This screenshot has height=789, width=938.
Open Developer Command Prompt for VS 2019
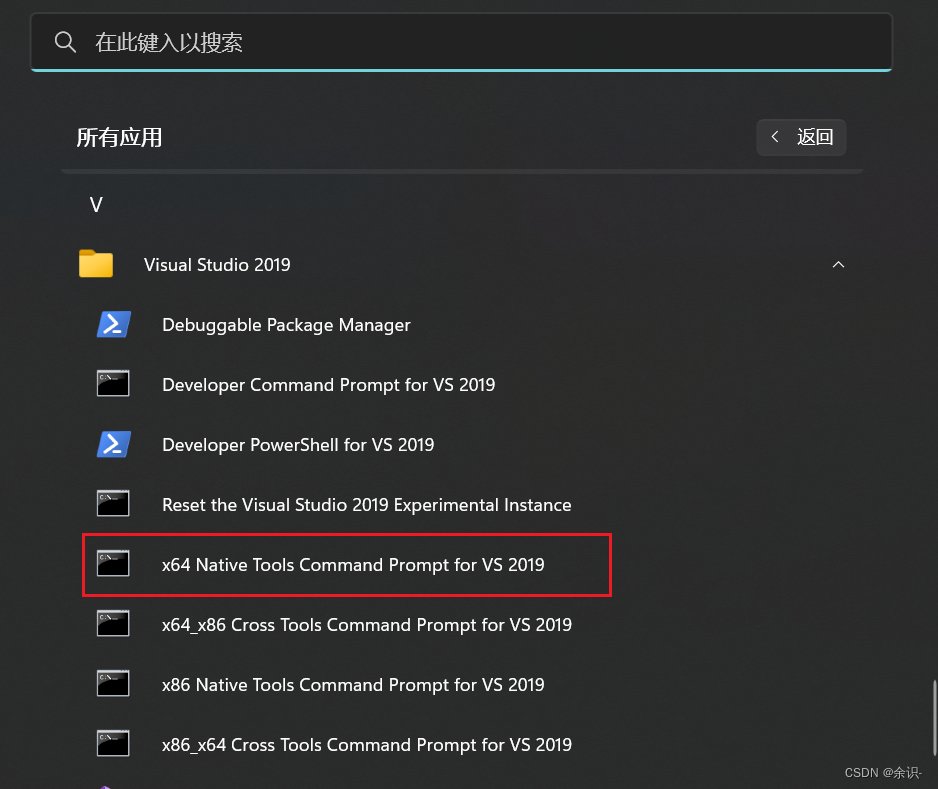tap(328, 385)
